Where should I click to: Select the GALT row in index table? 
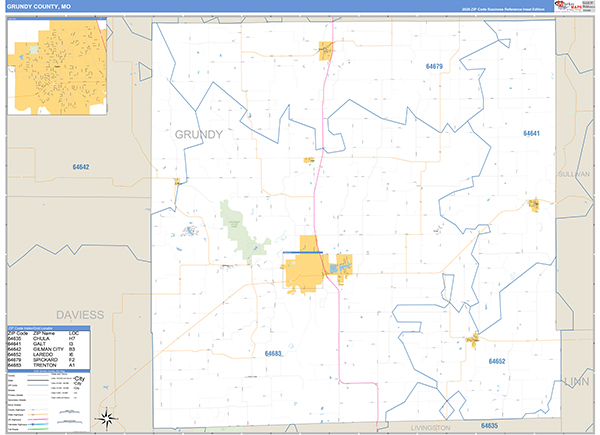pos(49,344)
